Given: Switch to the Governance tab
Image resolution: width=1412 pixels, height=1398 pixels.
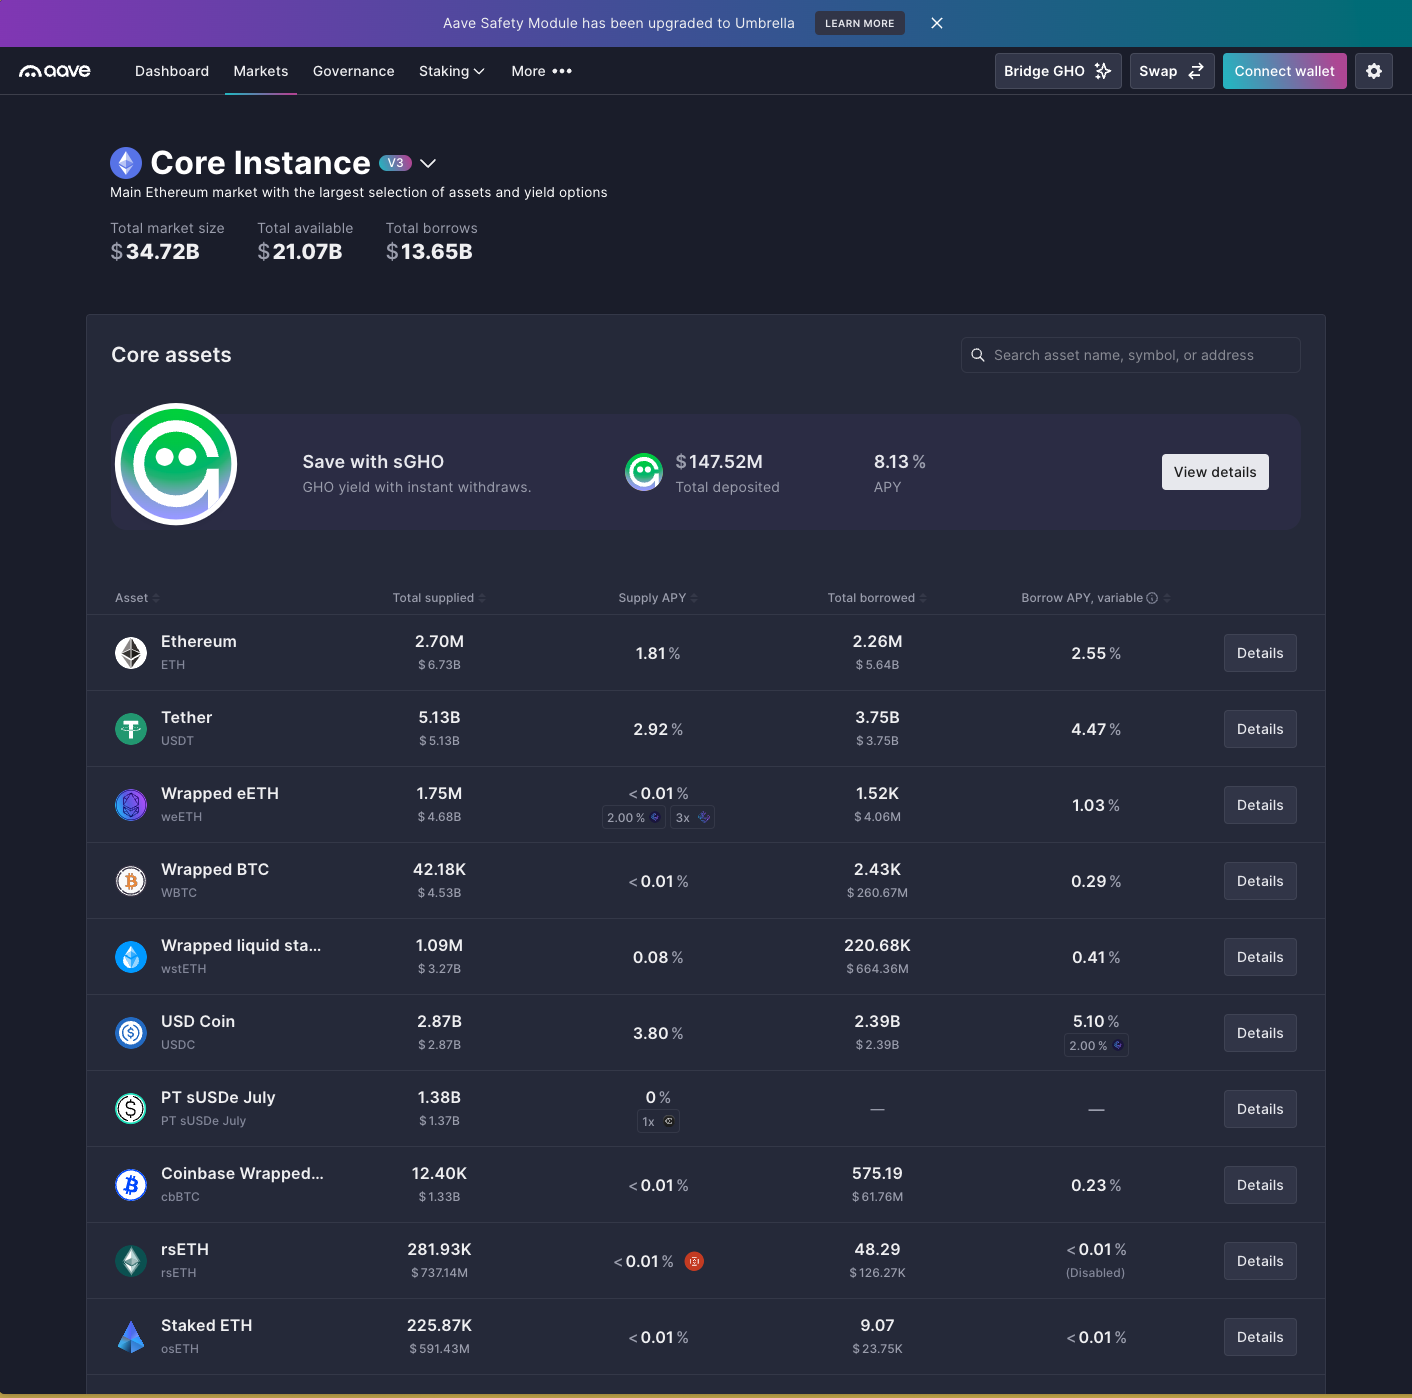Looking at the screenshot, I should [x=353, y=71].
